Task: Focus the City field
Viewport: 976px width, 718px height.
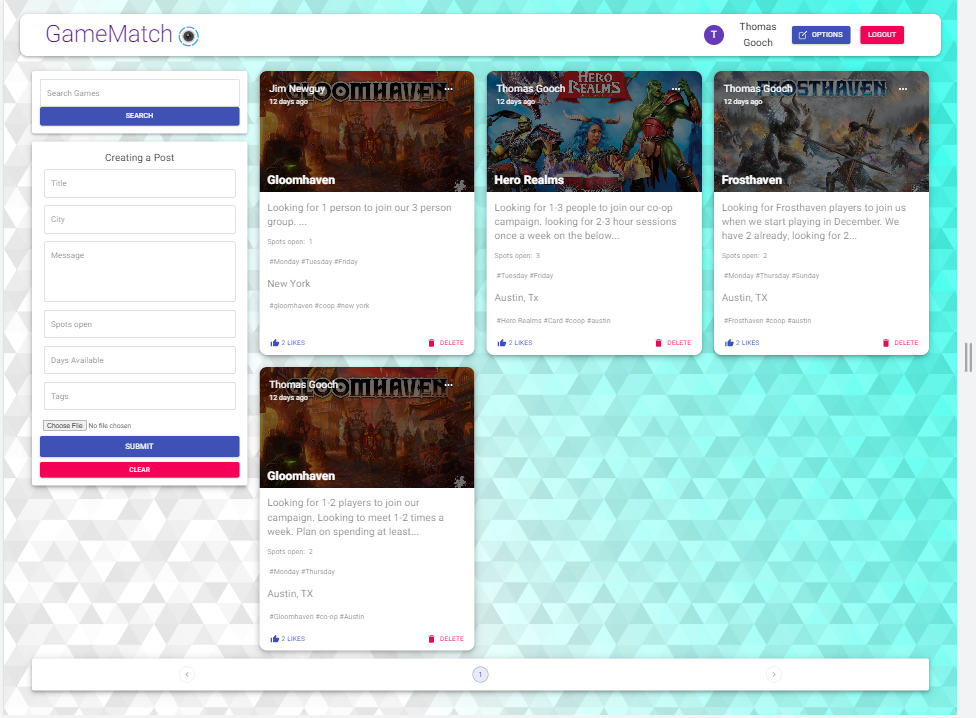Action: click(139, 219)
